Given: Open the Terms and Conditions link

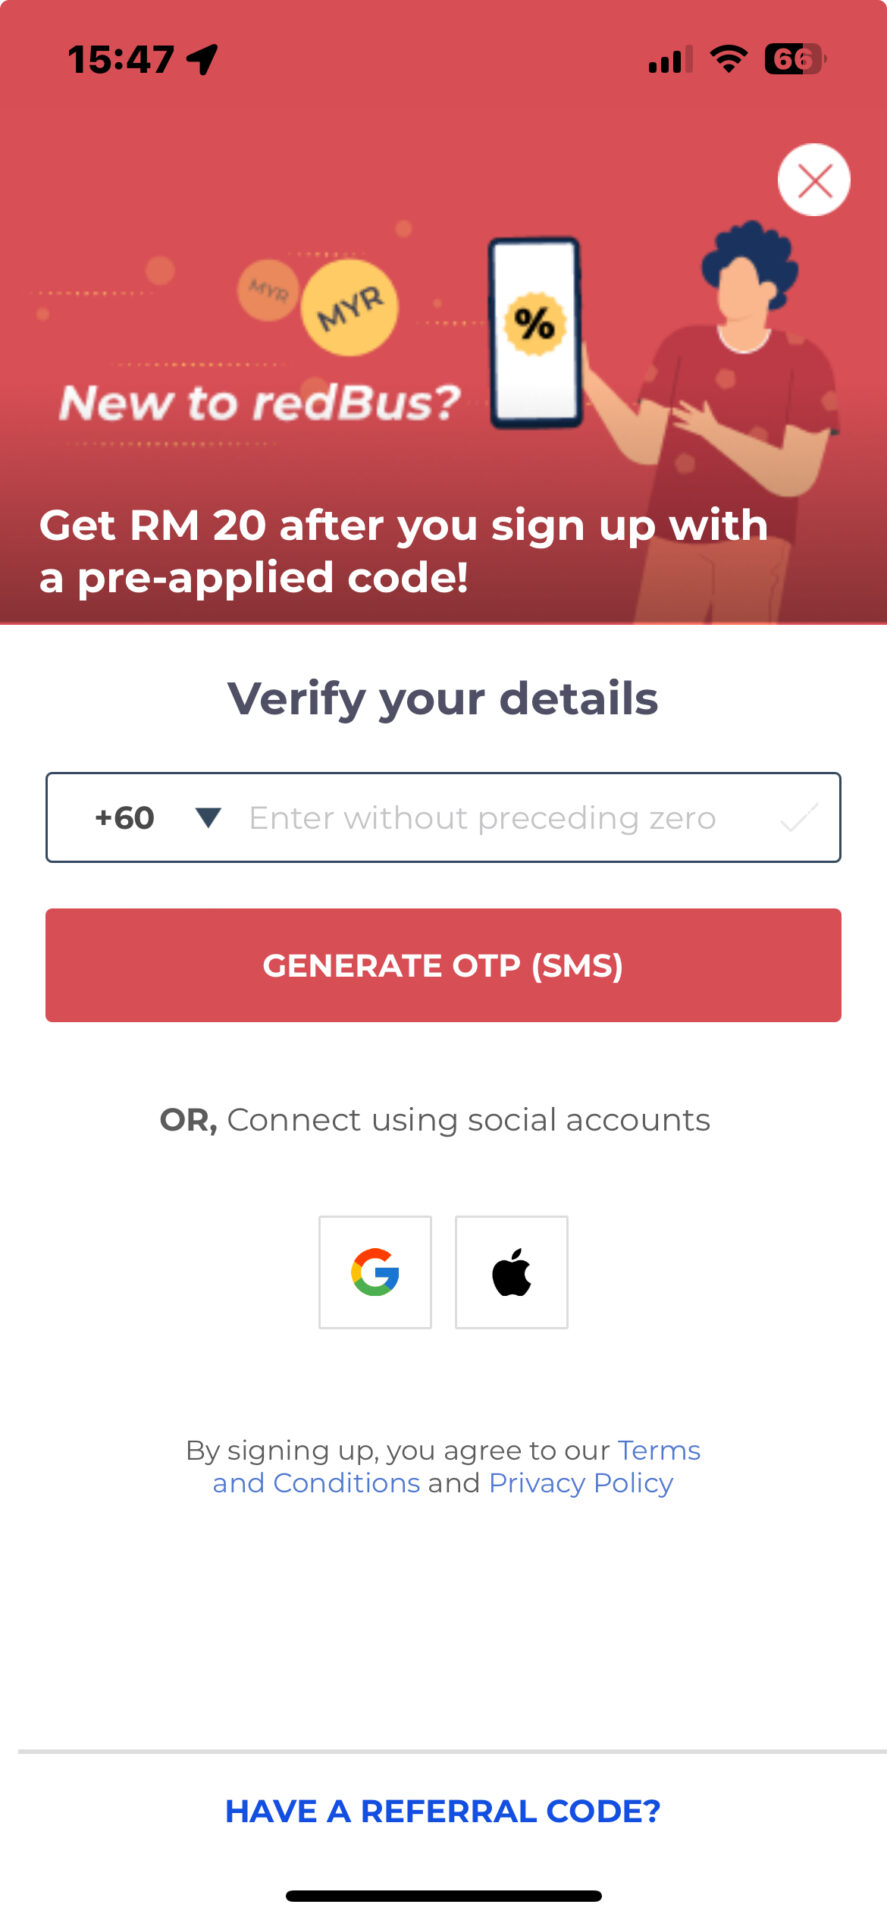Looking at the screenshot, I should 316,1482.
